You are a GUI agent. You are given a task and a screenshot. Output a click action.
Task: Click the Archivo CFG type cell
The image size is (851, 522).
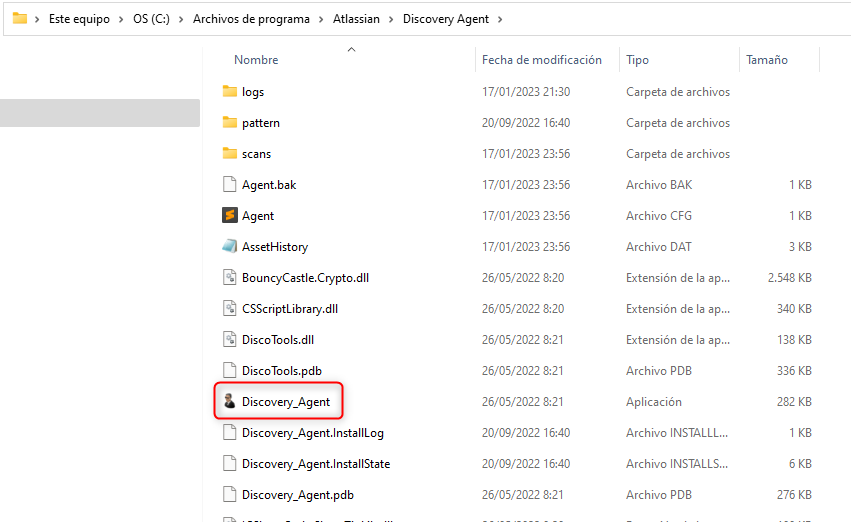click(x=659, y=215)
